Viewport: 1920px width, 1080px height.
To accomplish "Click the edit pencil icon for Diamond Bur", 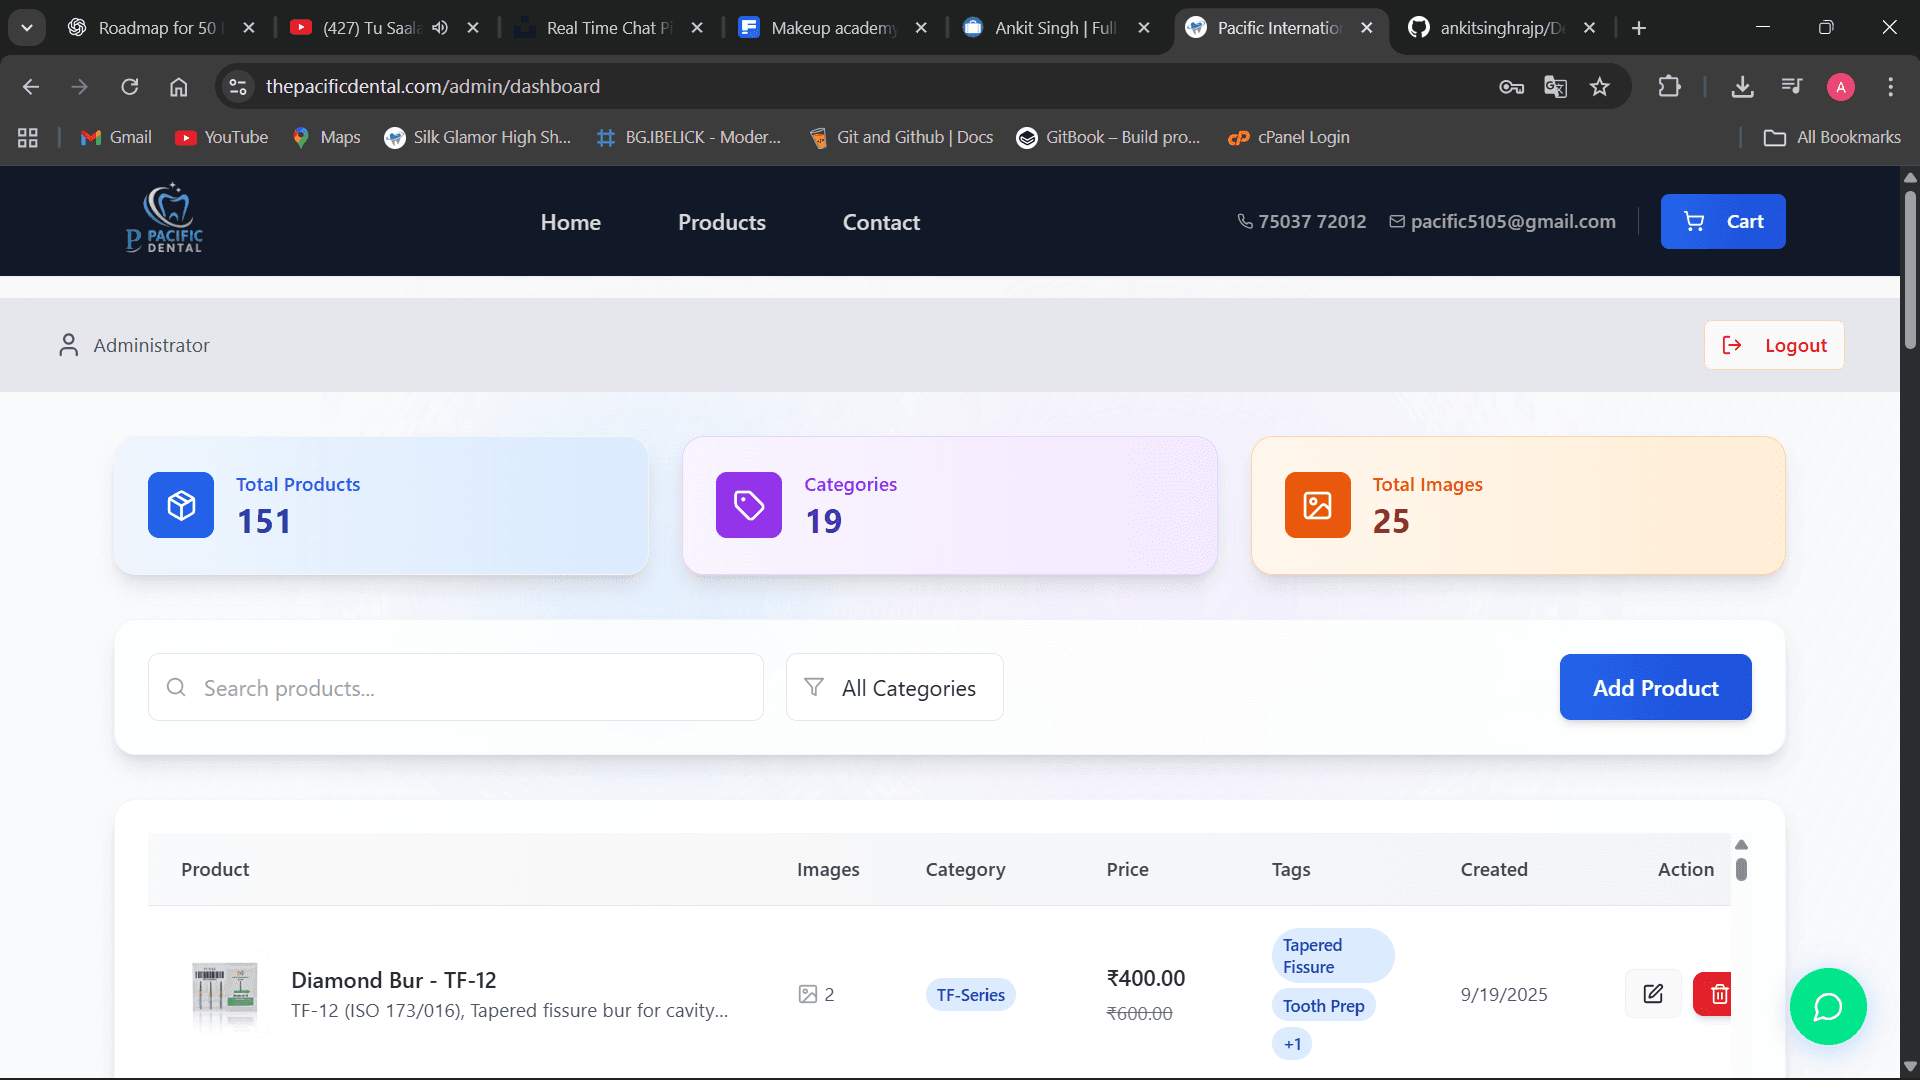I will click(x=1653, y=994).
